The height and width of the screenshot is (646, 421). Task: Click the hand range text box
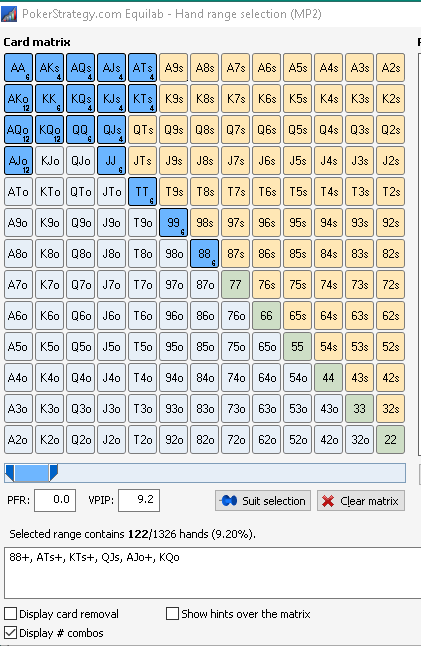(213, 573)
